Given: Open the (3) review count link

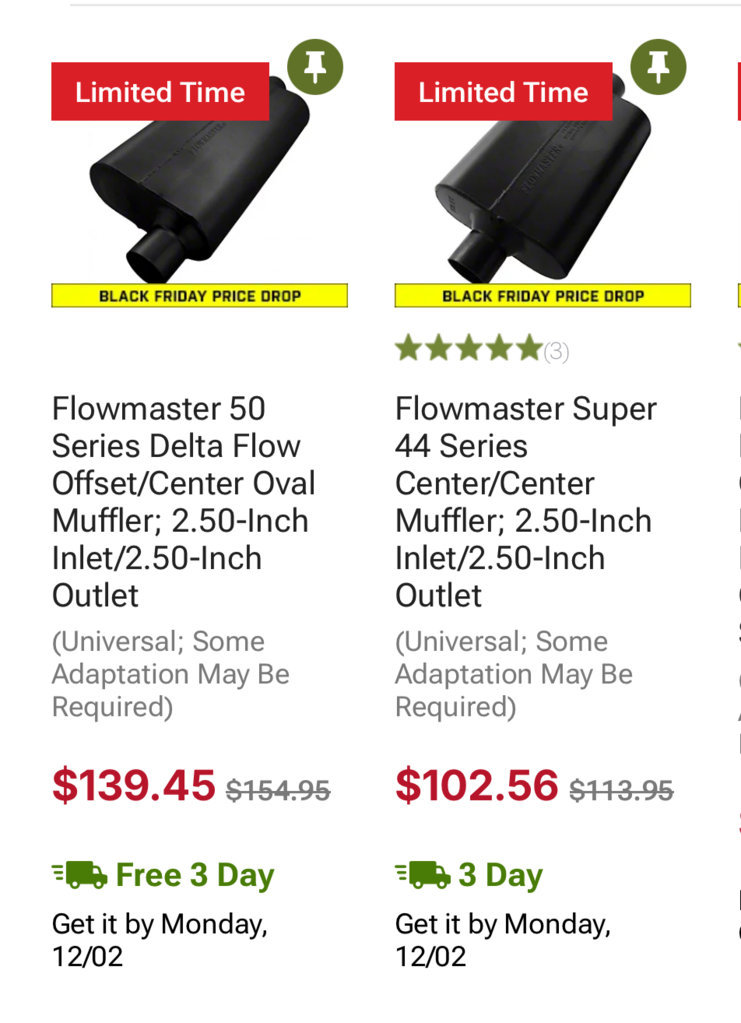Looking at the screenshot, I should click(x=556, y=352).
